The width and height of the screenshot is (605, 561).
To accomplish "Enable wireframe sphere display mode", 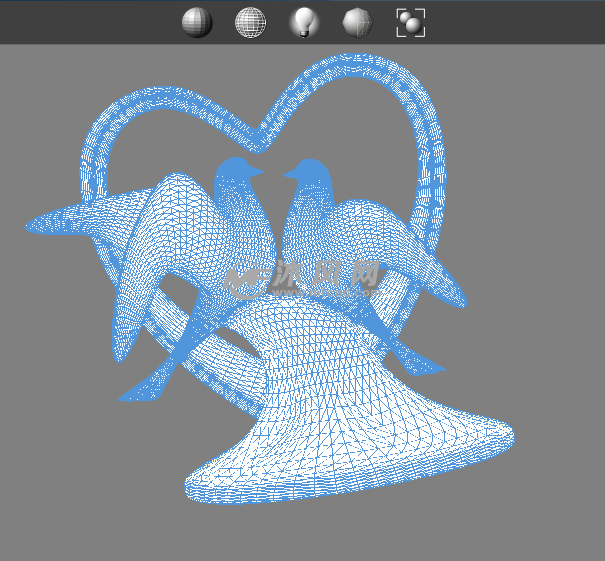I will [250, 22].
